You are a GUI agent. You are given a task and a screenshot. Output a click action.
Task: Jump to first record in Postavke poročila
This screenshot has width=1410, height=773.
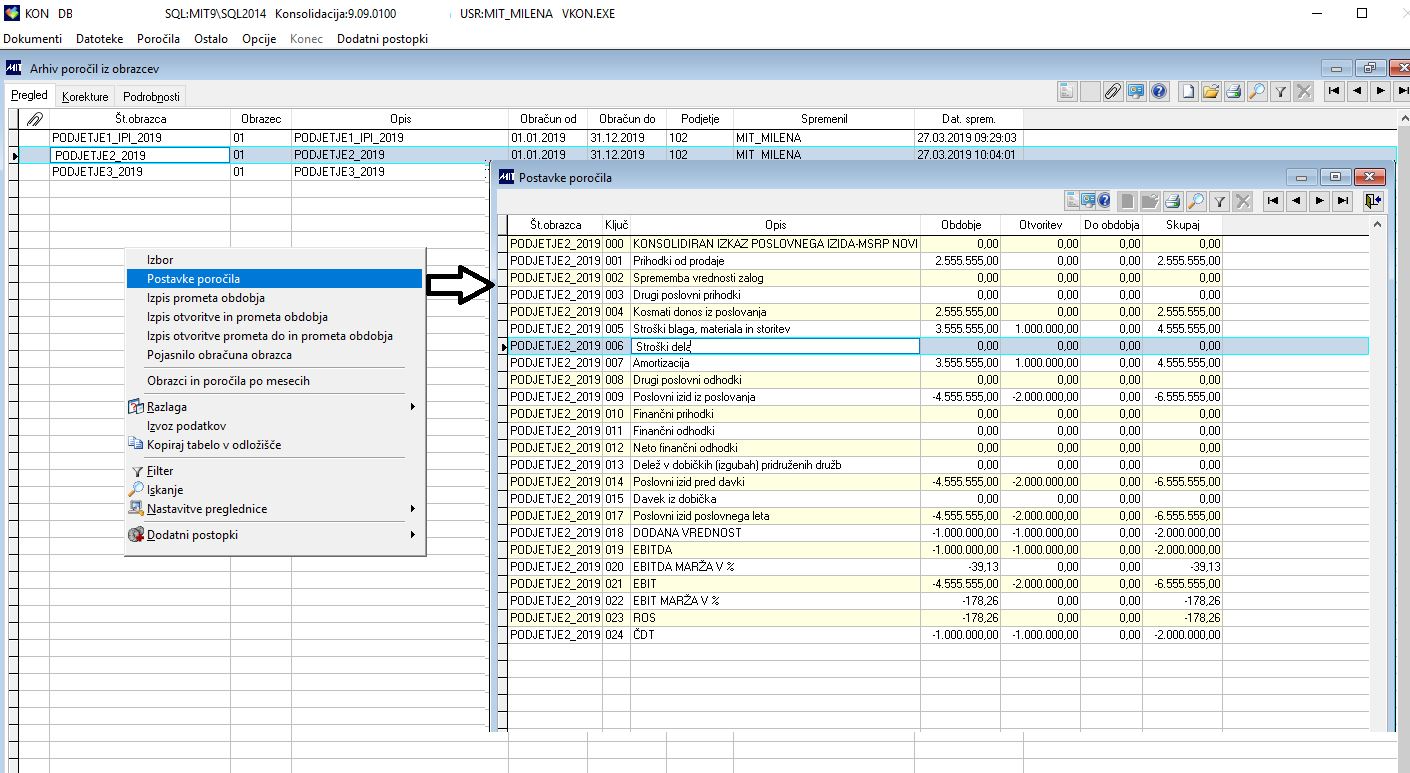(1273, 201)
